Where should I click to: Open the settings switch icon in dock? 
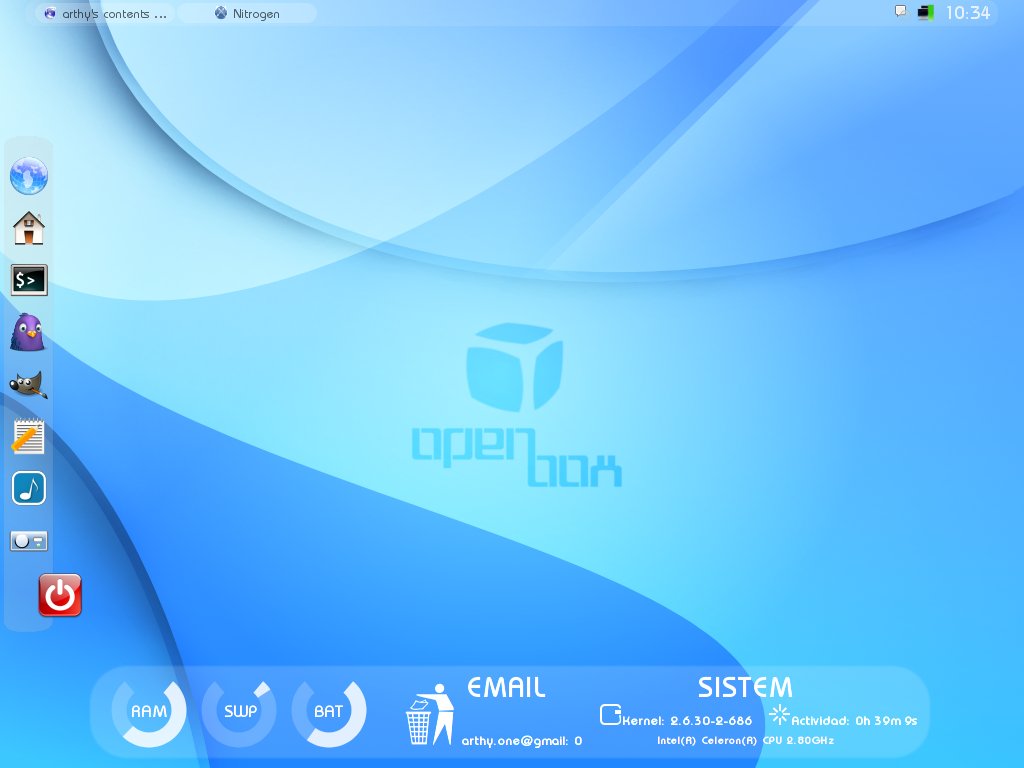tap(29, 541)
